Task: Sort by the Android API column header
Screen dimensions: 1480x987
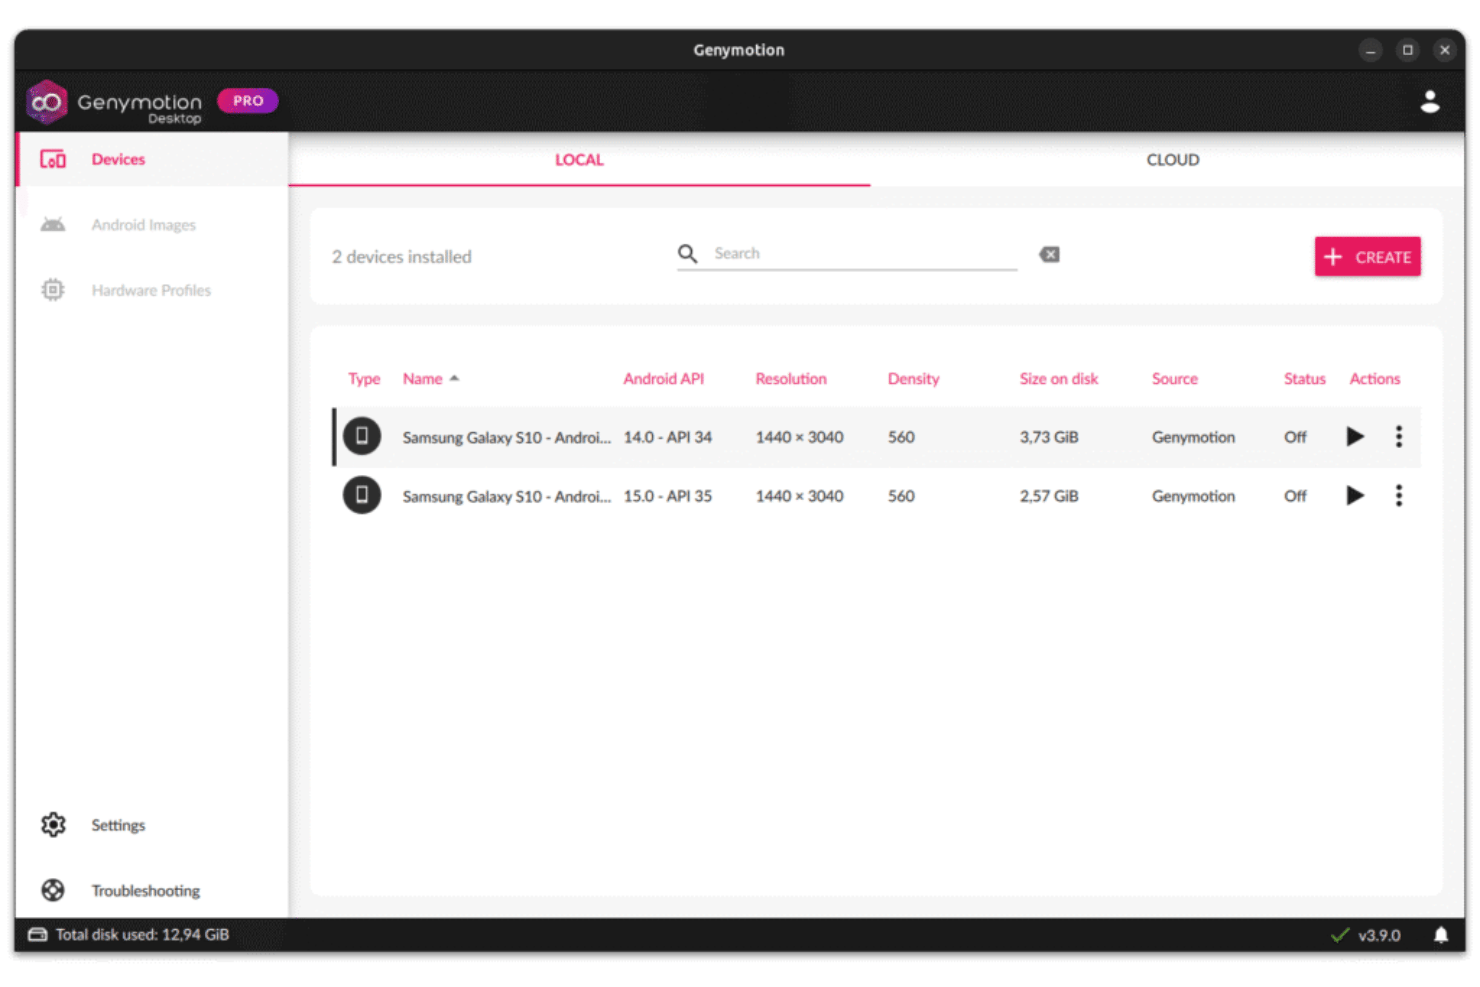Action: coord(663,379)
